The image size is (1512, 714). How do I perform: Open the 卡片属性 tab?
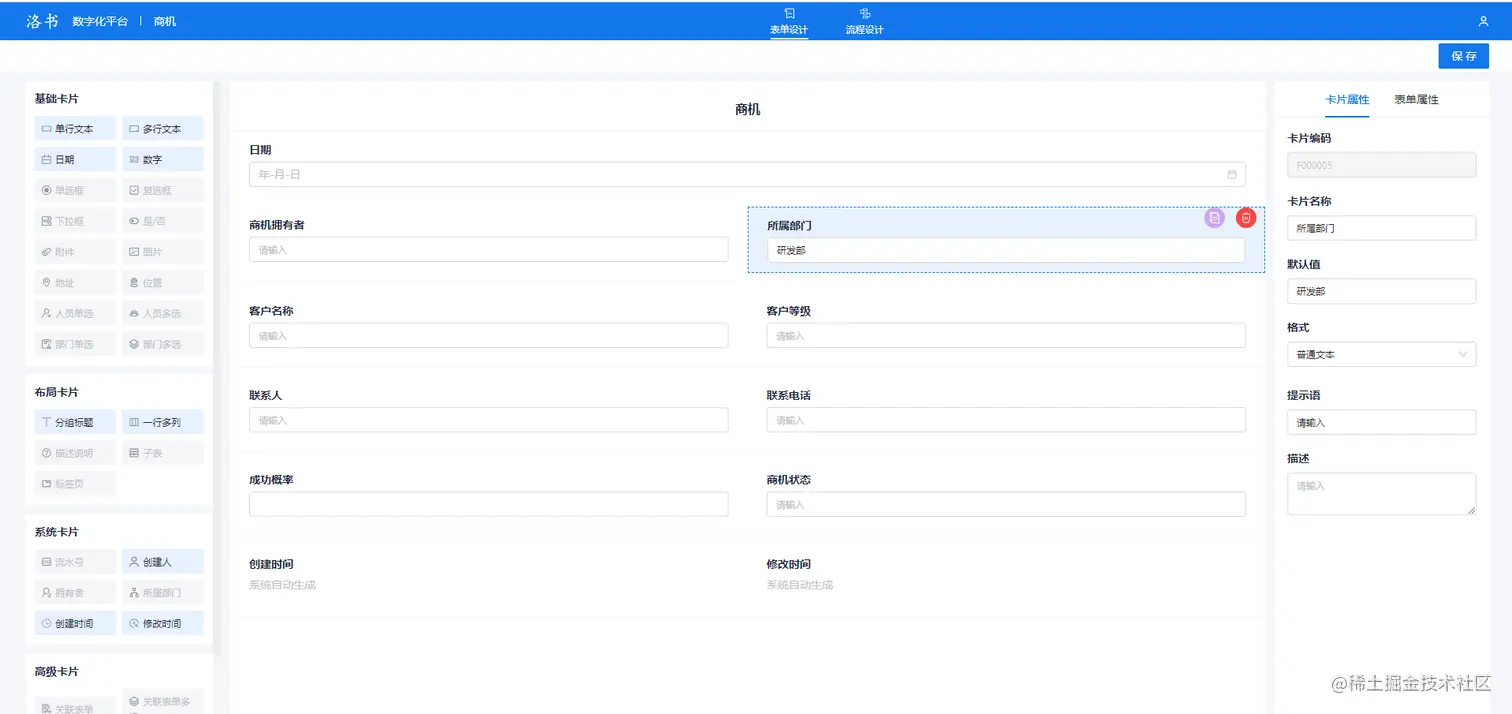click(1347, 100)
